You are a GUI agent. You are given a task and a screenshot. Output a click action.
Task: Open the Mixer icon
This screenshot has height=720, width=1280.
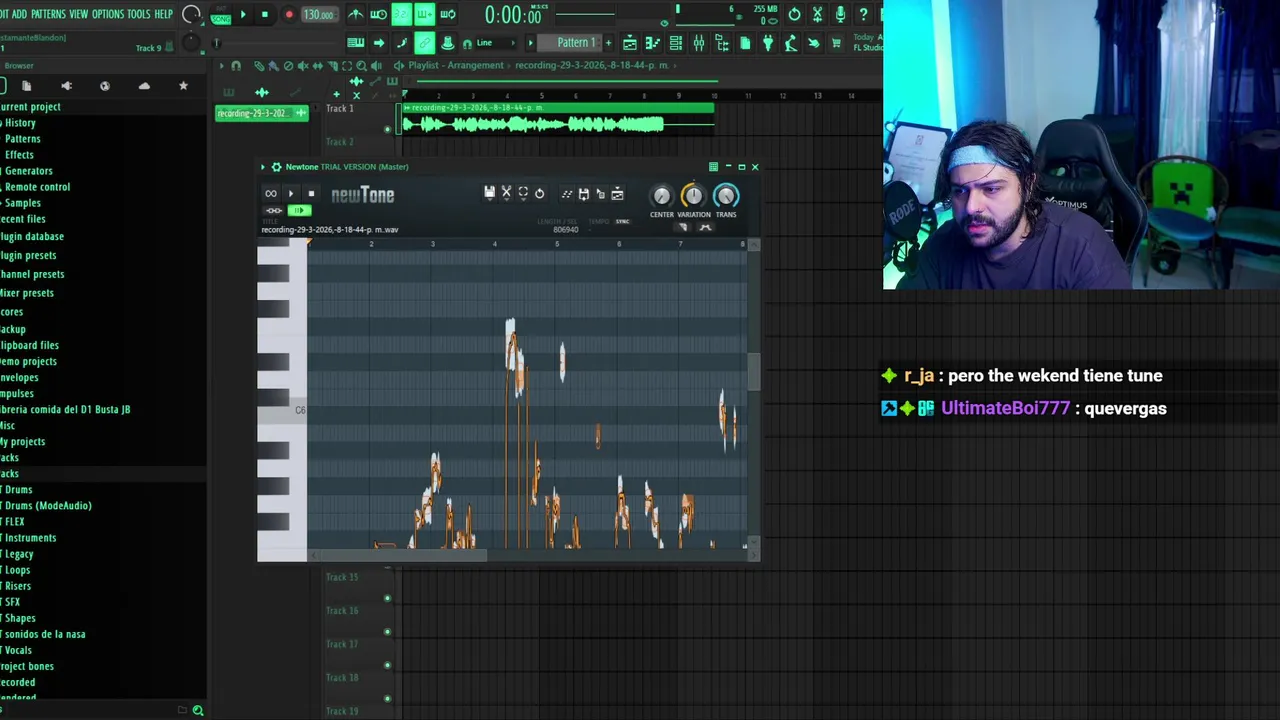coord(698,42)
